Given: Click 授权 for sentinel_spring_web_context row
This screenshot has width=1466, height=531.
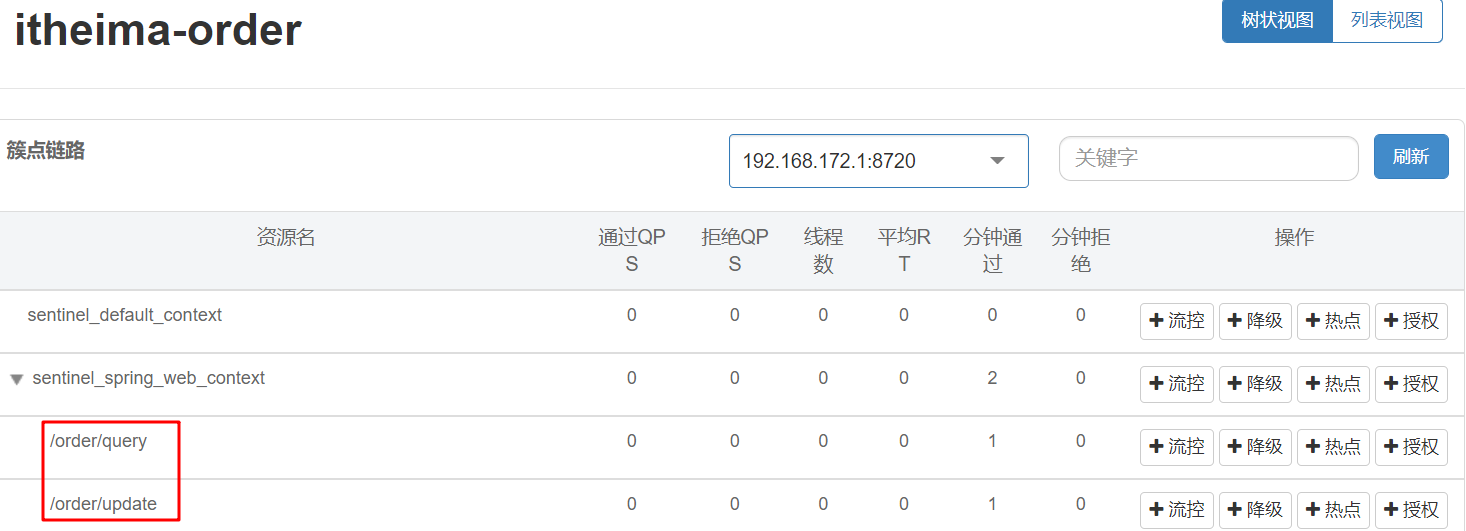Looking at the screenshot, I should point(1411,384).
